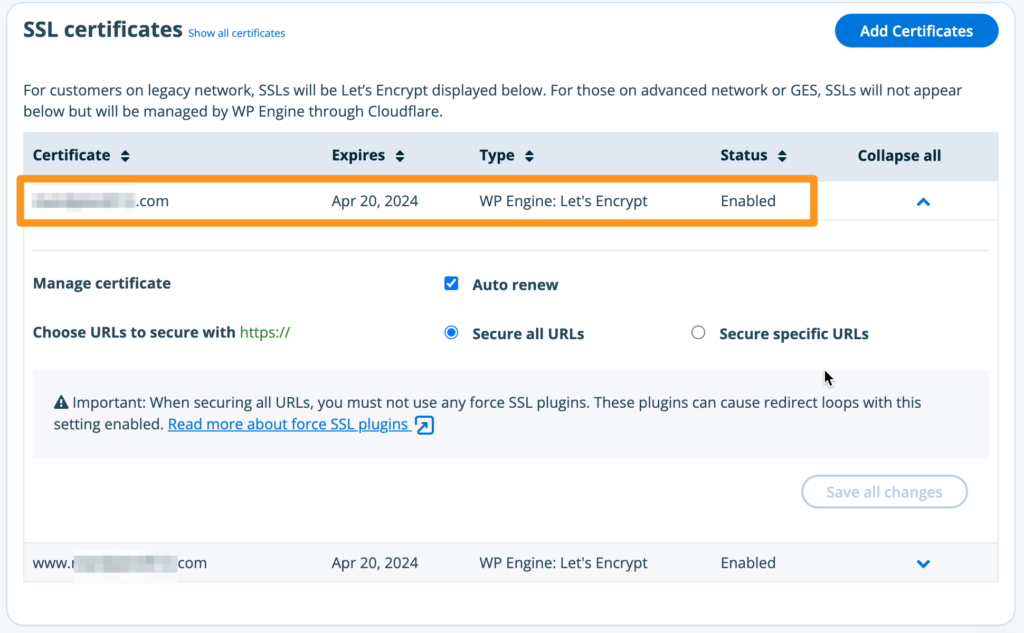Click the sort arrows beside Expires header

pyautogui.click(x=399, y=156)
